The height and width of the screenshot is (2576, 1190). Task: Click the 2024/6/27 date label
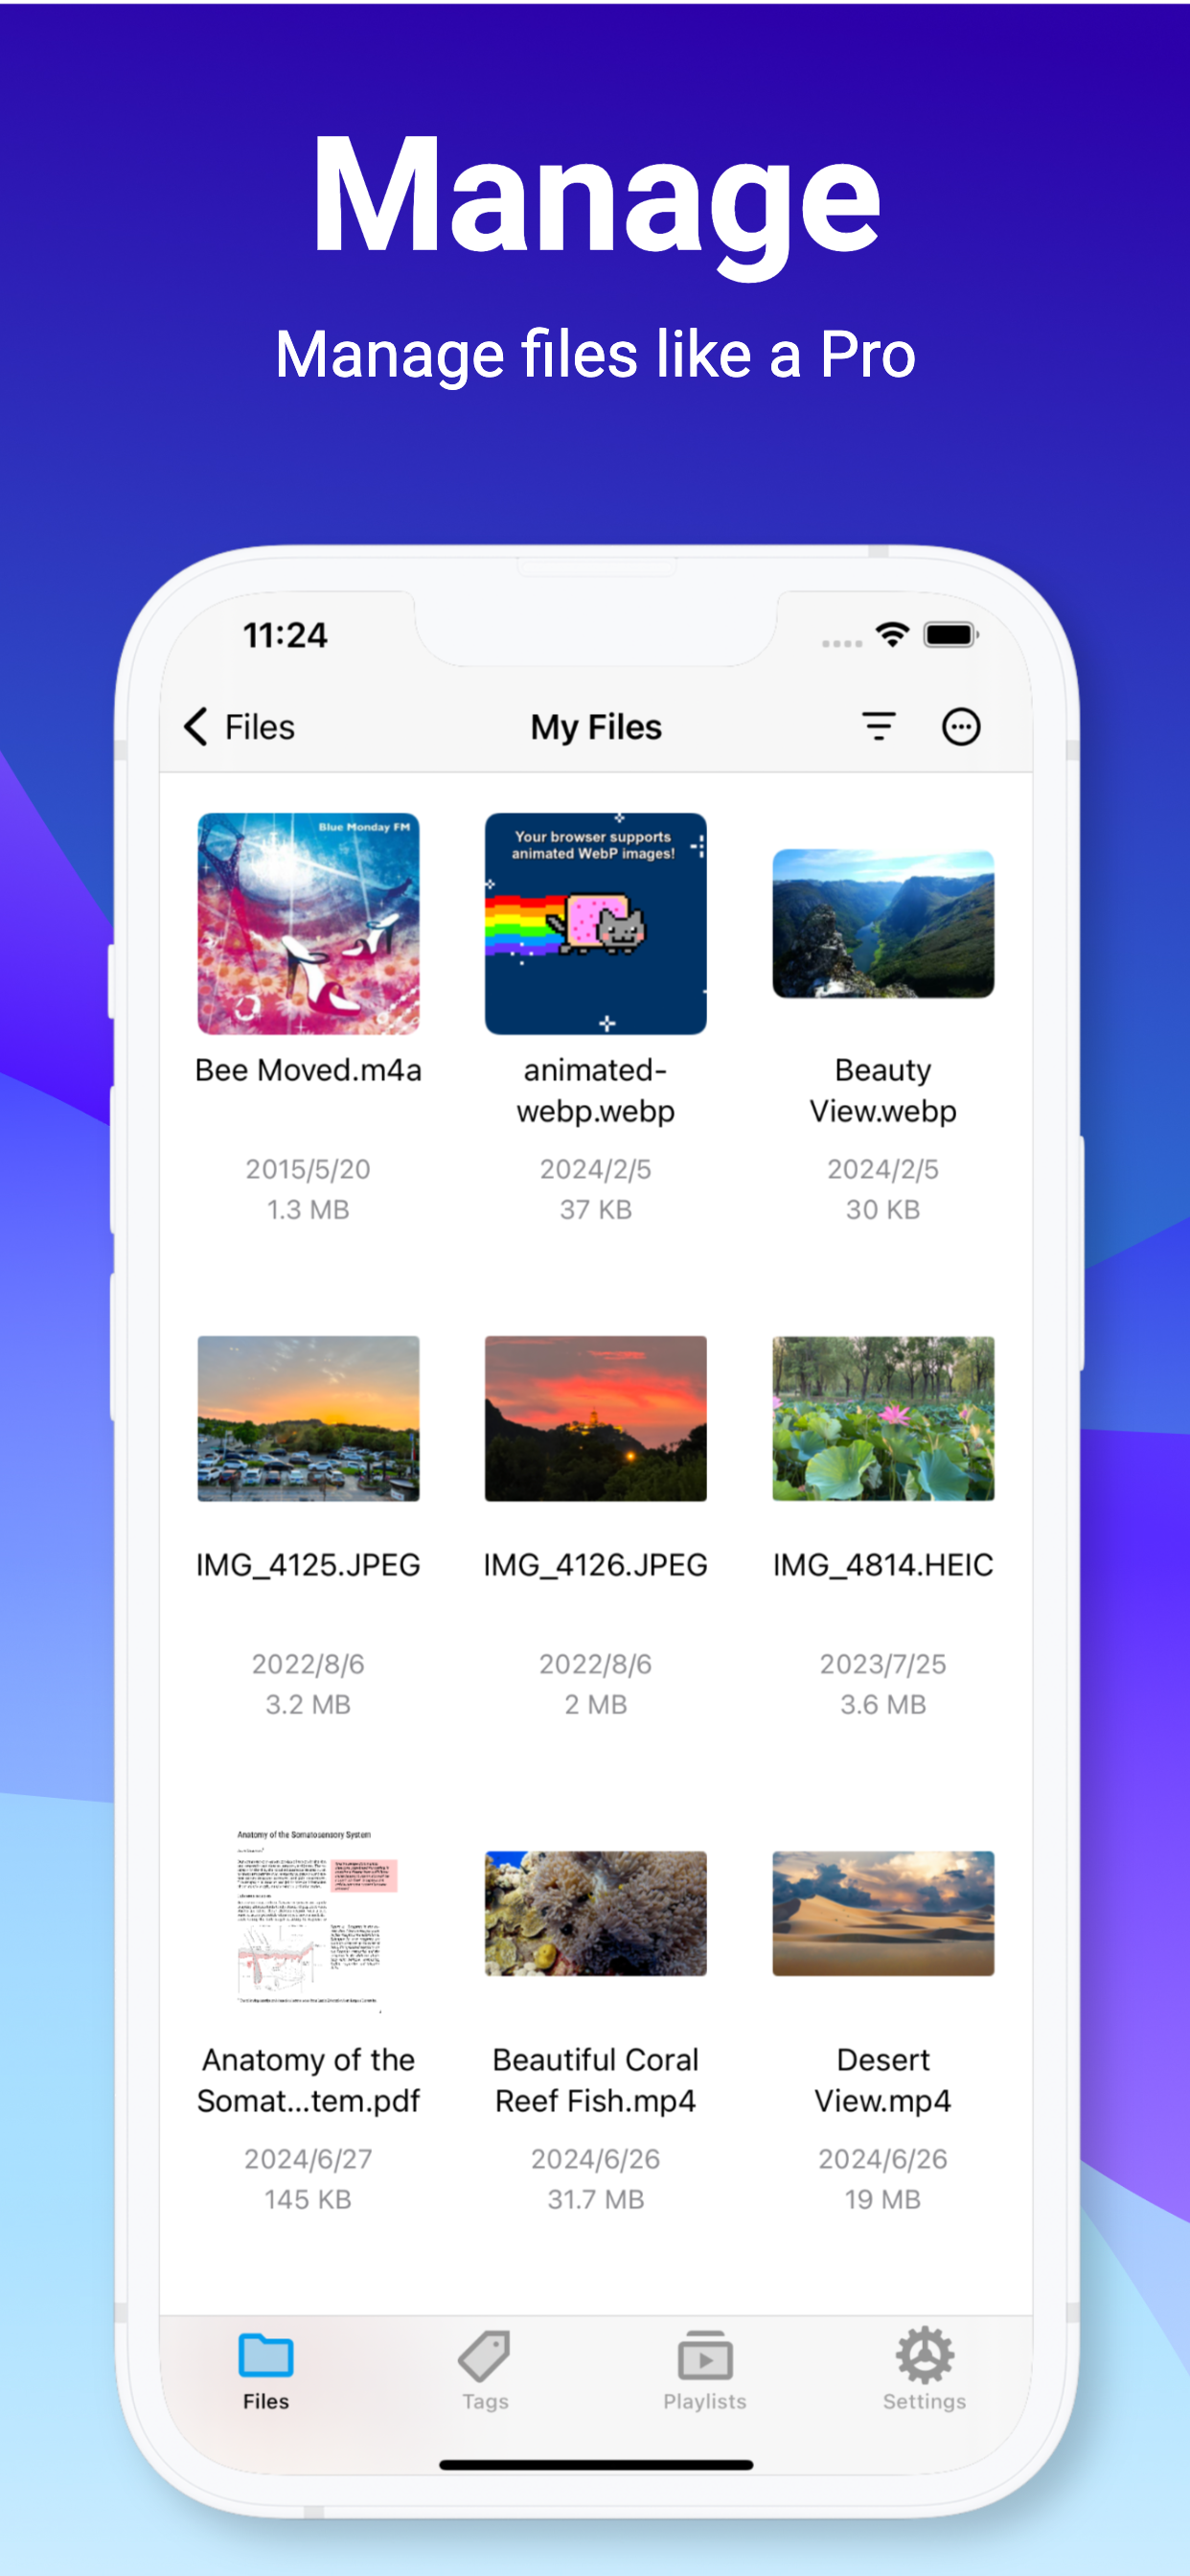[308, 2159]
